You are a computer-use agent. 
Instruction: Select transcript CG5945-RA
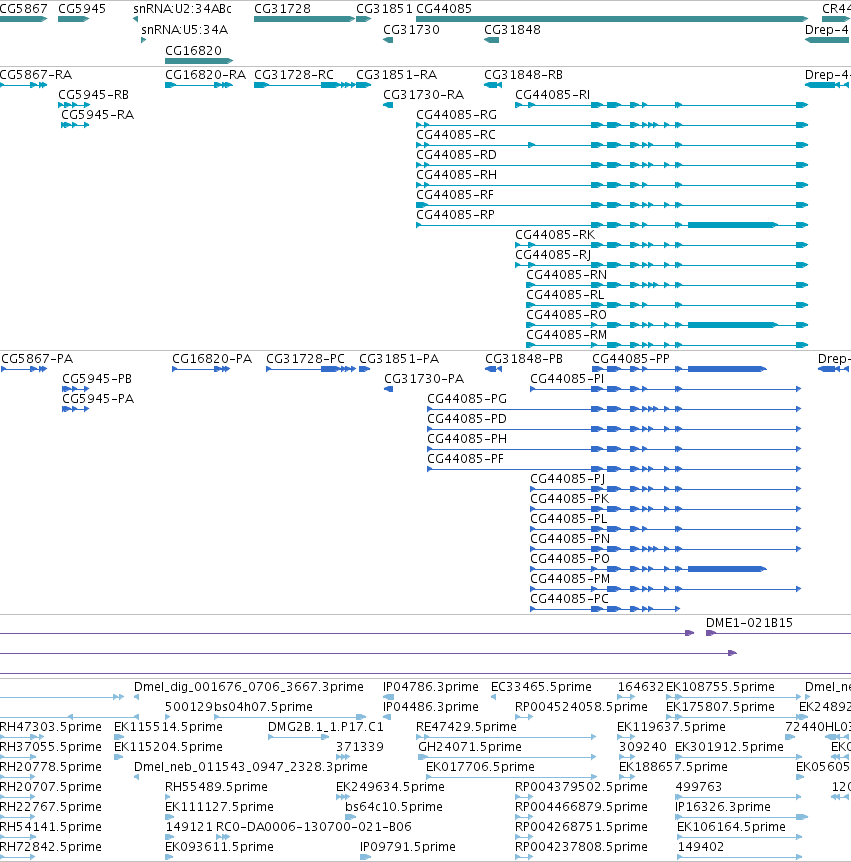point(97,114)
